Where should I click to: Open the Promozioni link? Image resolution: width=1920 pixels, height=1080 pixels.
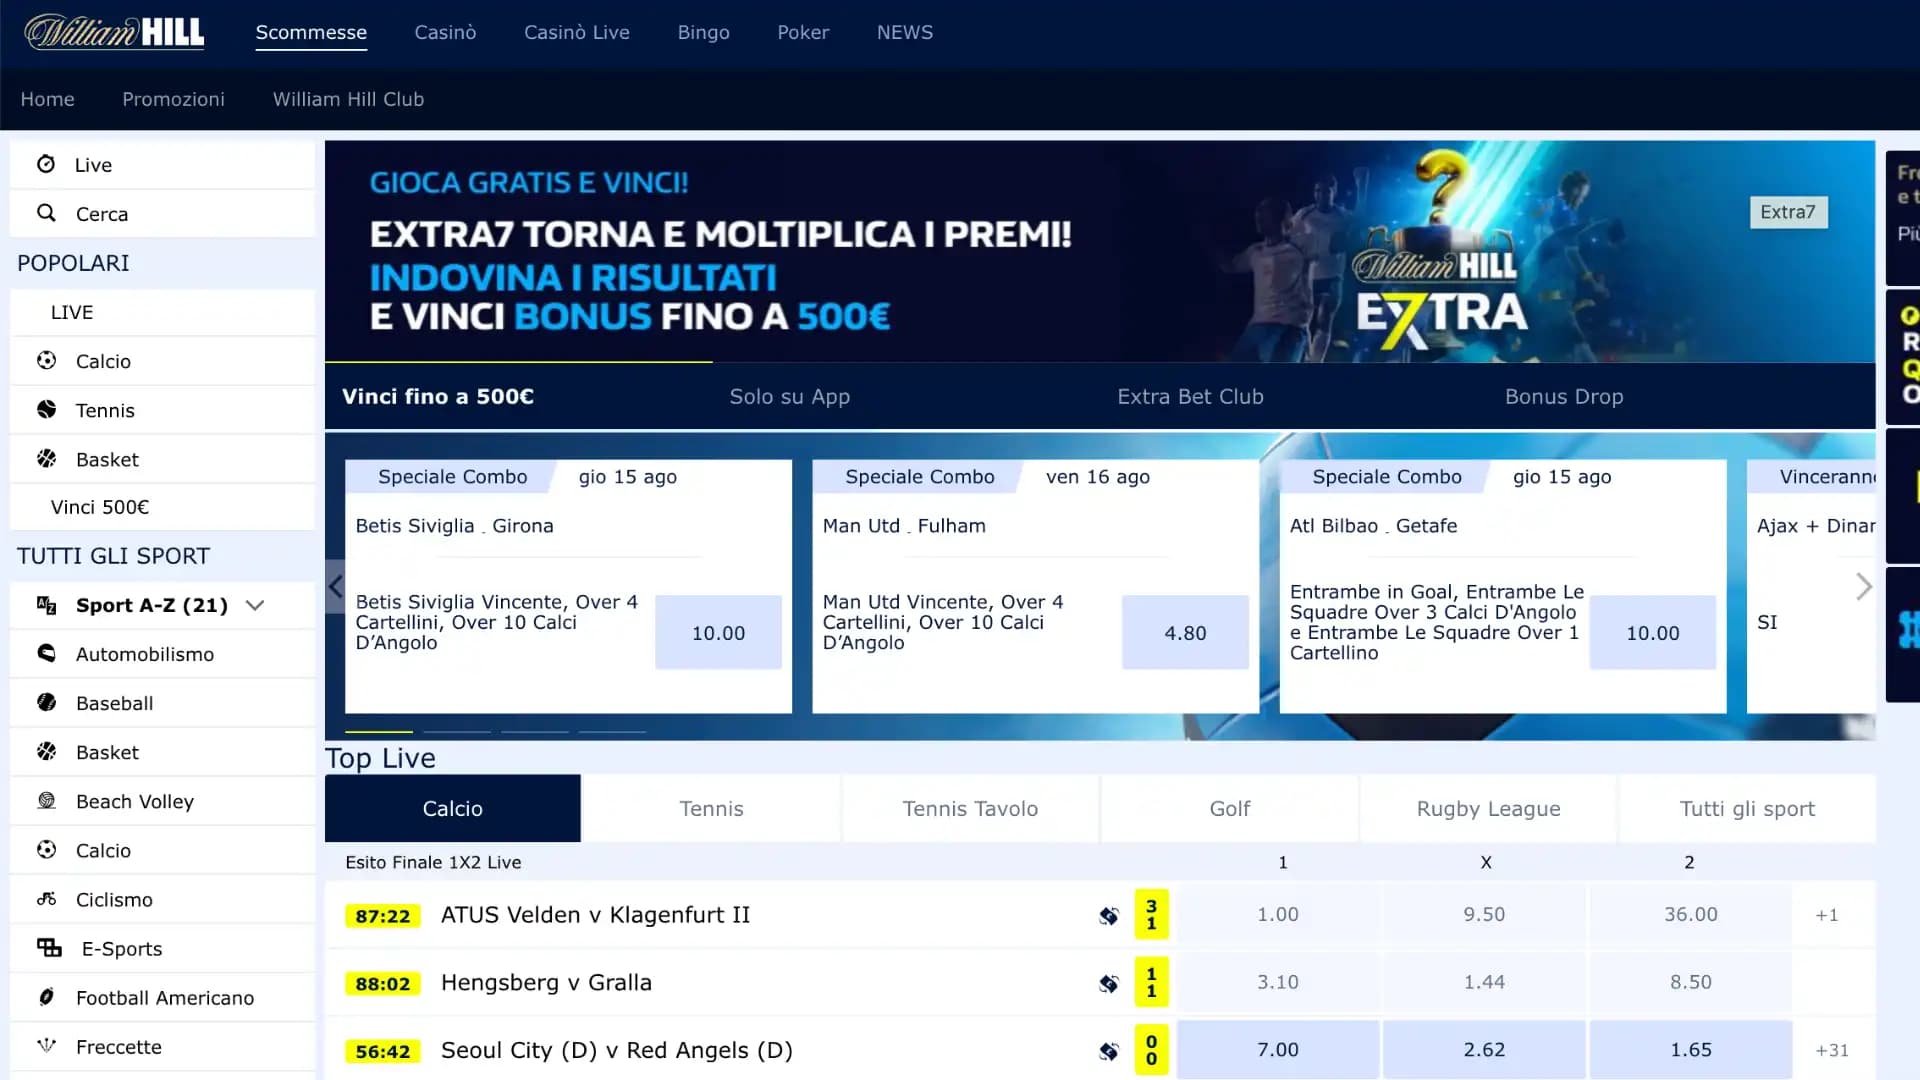173,99
